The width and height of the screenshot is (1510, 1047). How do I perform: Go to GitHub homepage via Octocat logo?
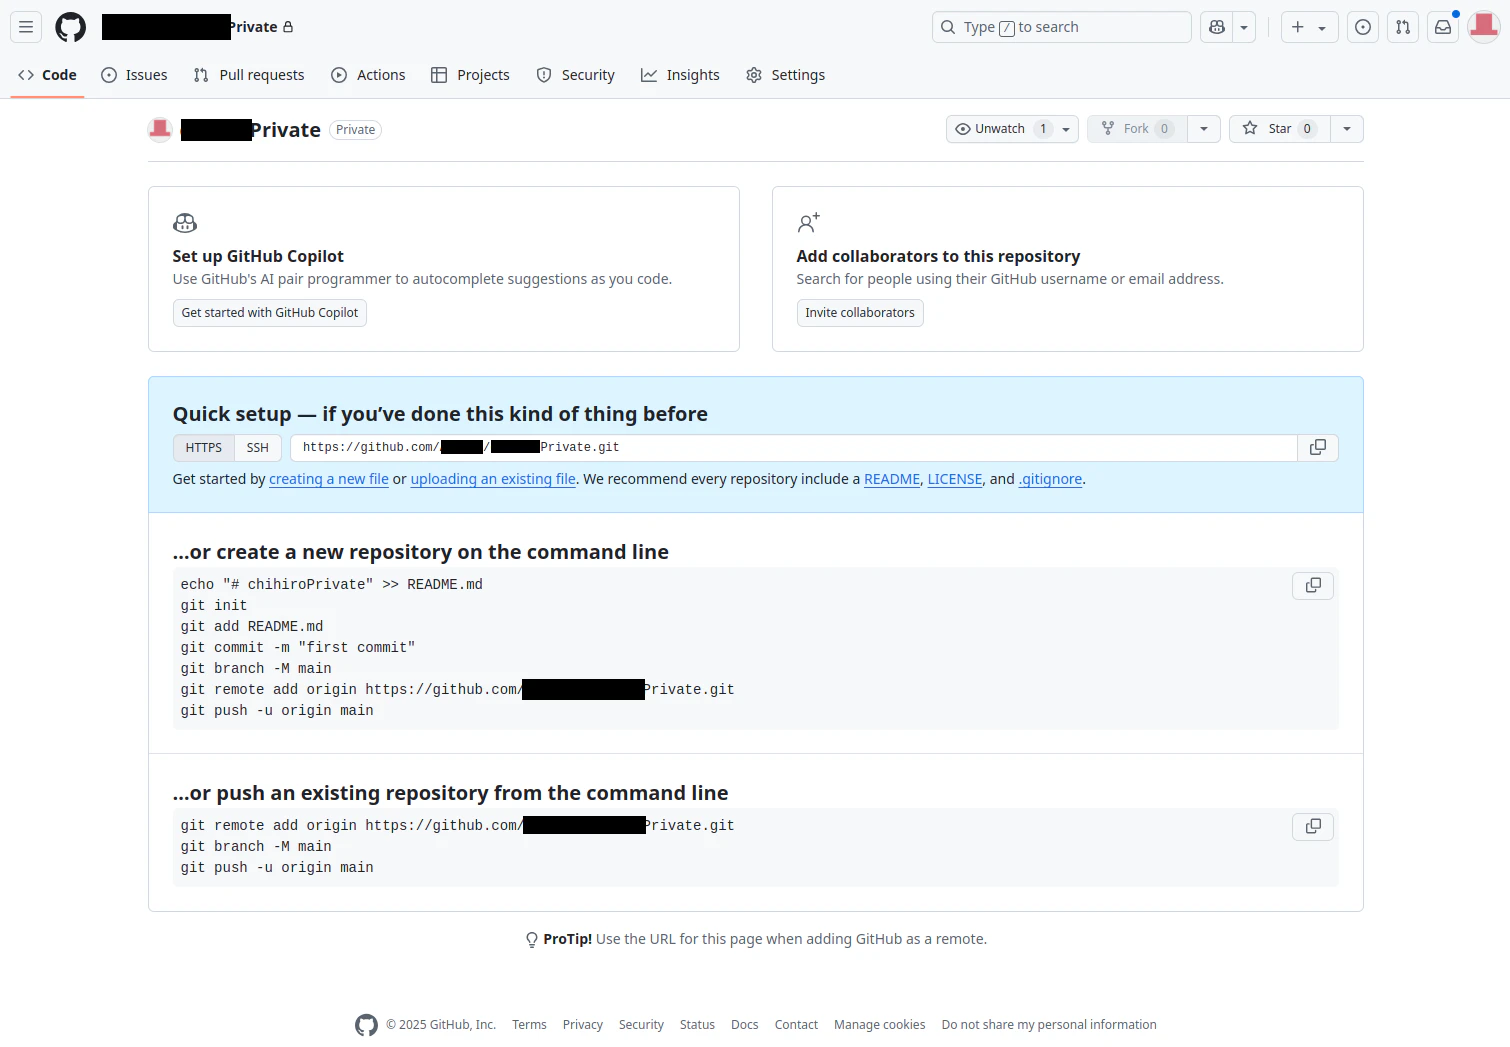pyautogui.click(x=70, y=27)
